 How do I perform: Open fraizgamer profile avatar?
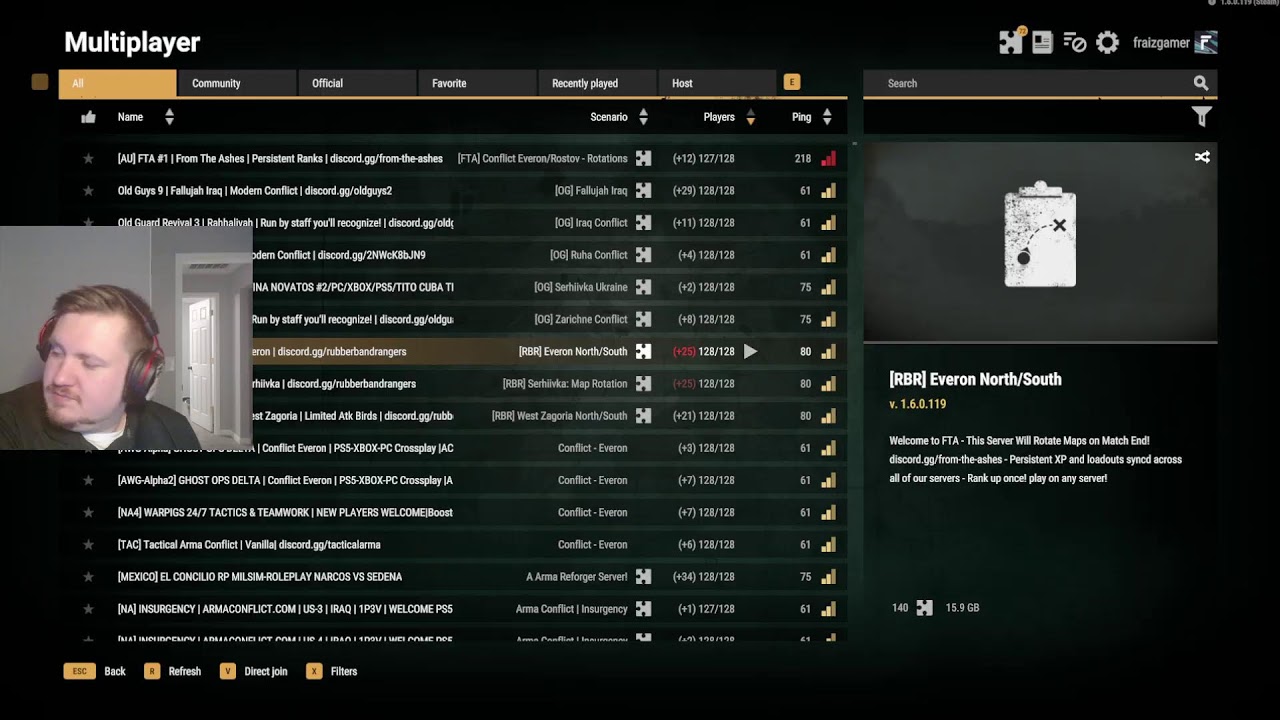coord(1206,42)
